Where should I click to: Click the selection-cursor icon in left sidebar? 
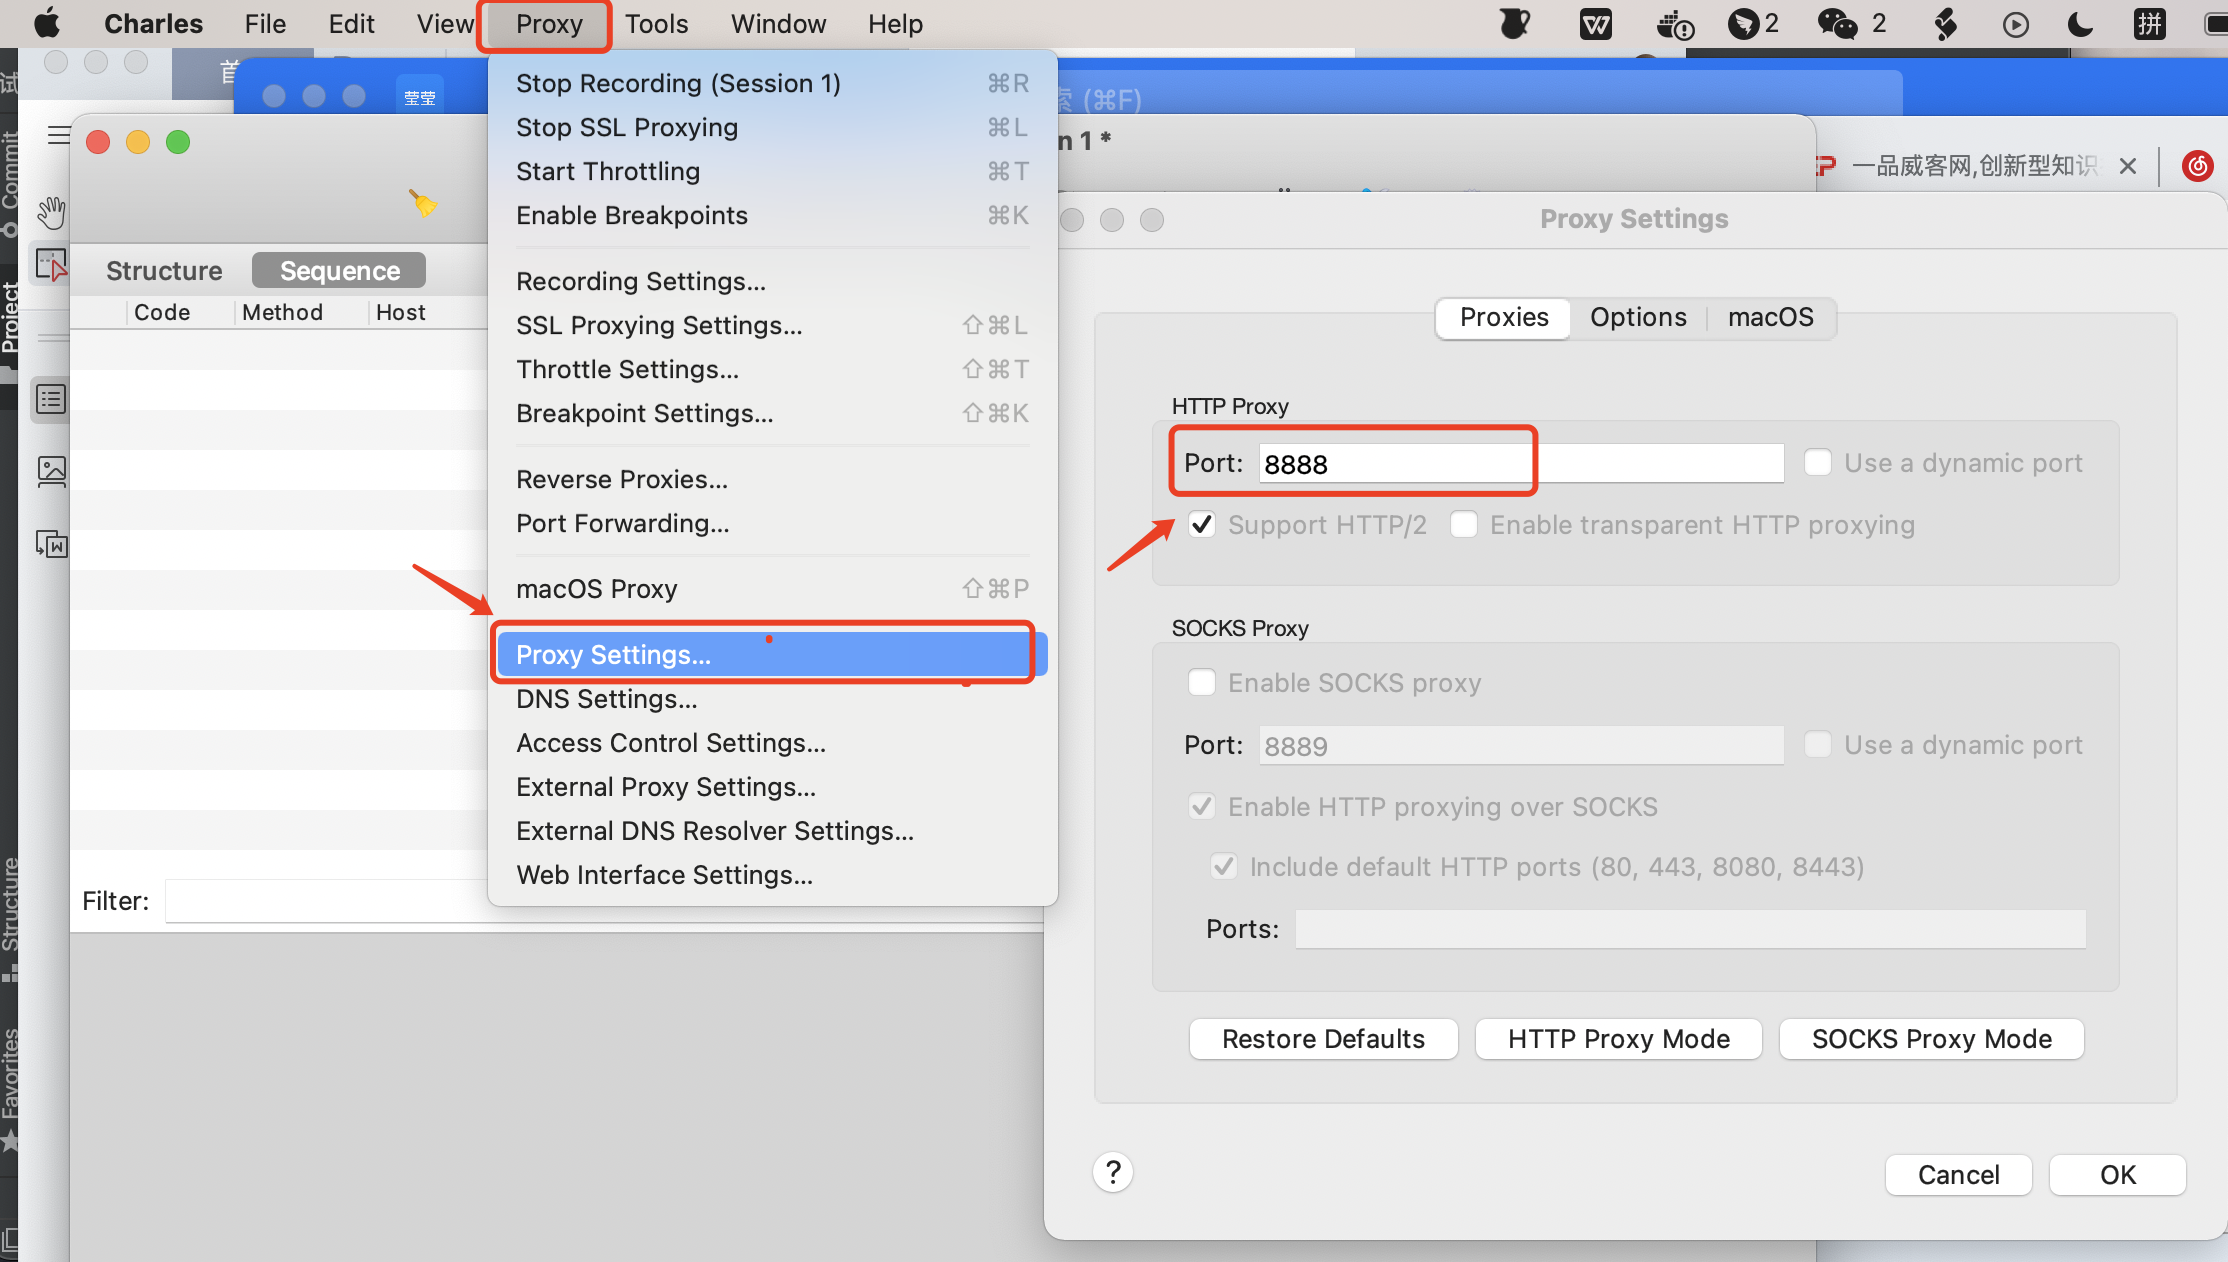point(51,265)
